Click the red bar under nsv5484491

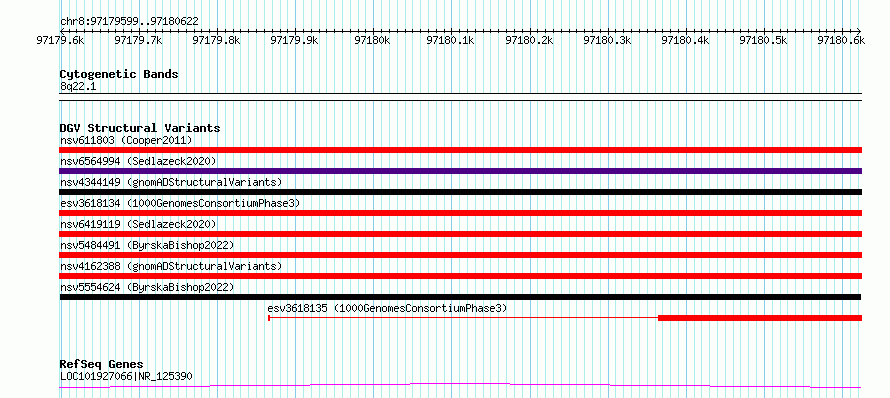(x=460, y=255)
